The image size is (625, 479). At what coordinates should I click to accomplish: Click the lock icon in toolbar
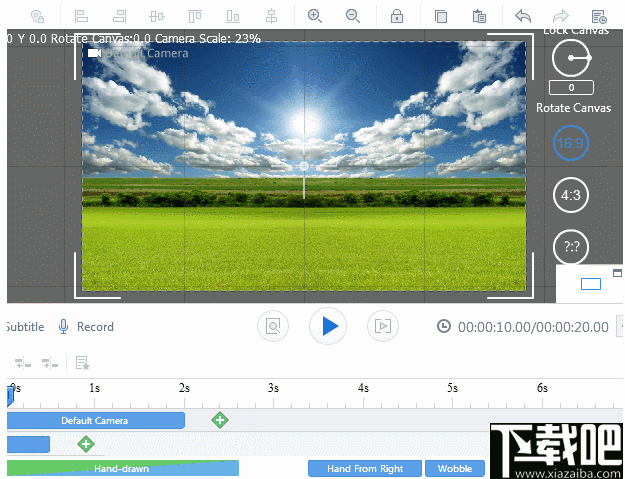397,16
